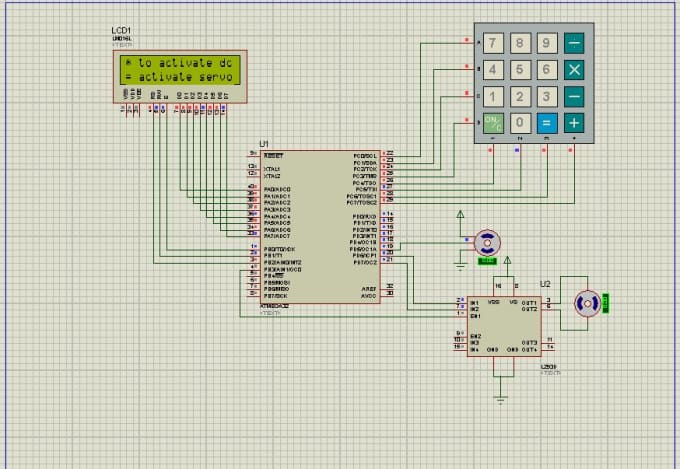680x469 pixels.
Task: Click the AVCC pin label on U1
Action: point(369,296)
